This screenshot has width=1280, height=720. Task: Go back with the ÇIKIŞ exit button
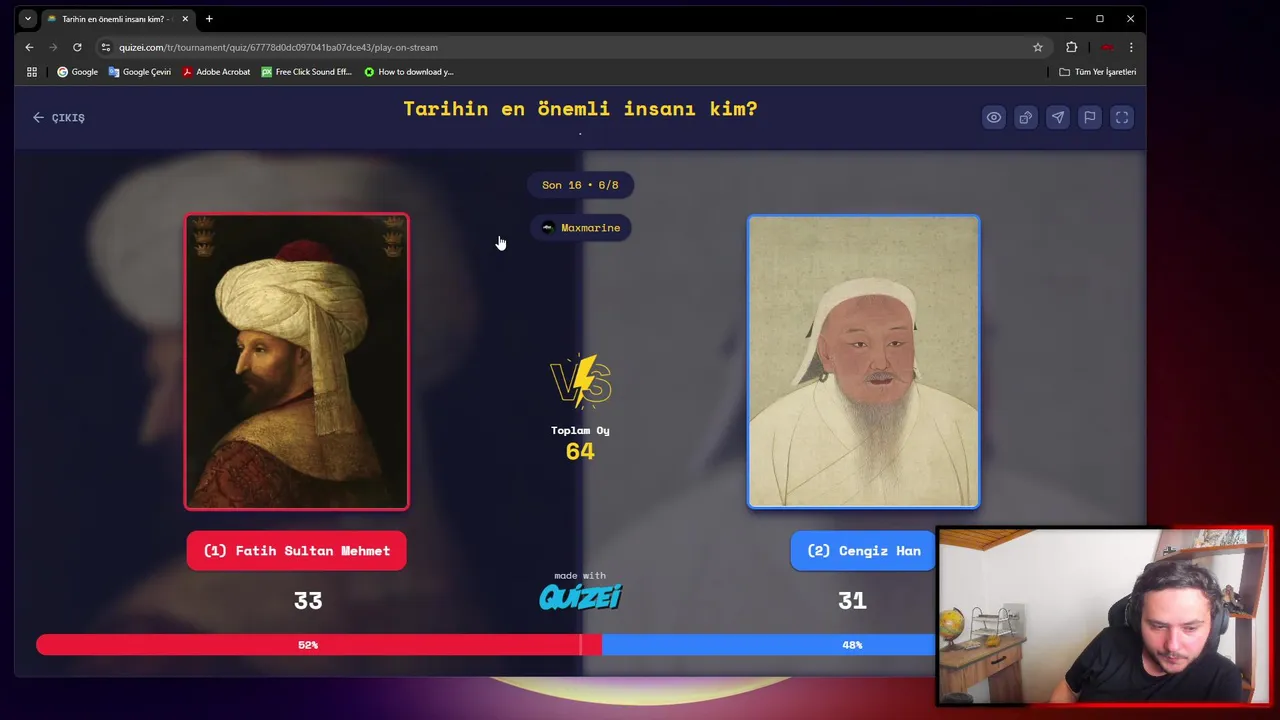pyautogui.click(x=58, y=118)
